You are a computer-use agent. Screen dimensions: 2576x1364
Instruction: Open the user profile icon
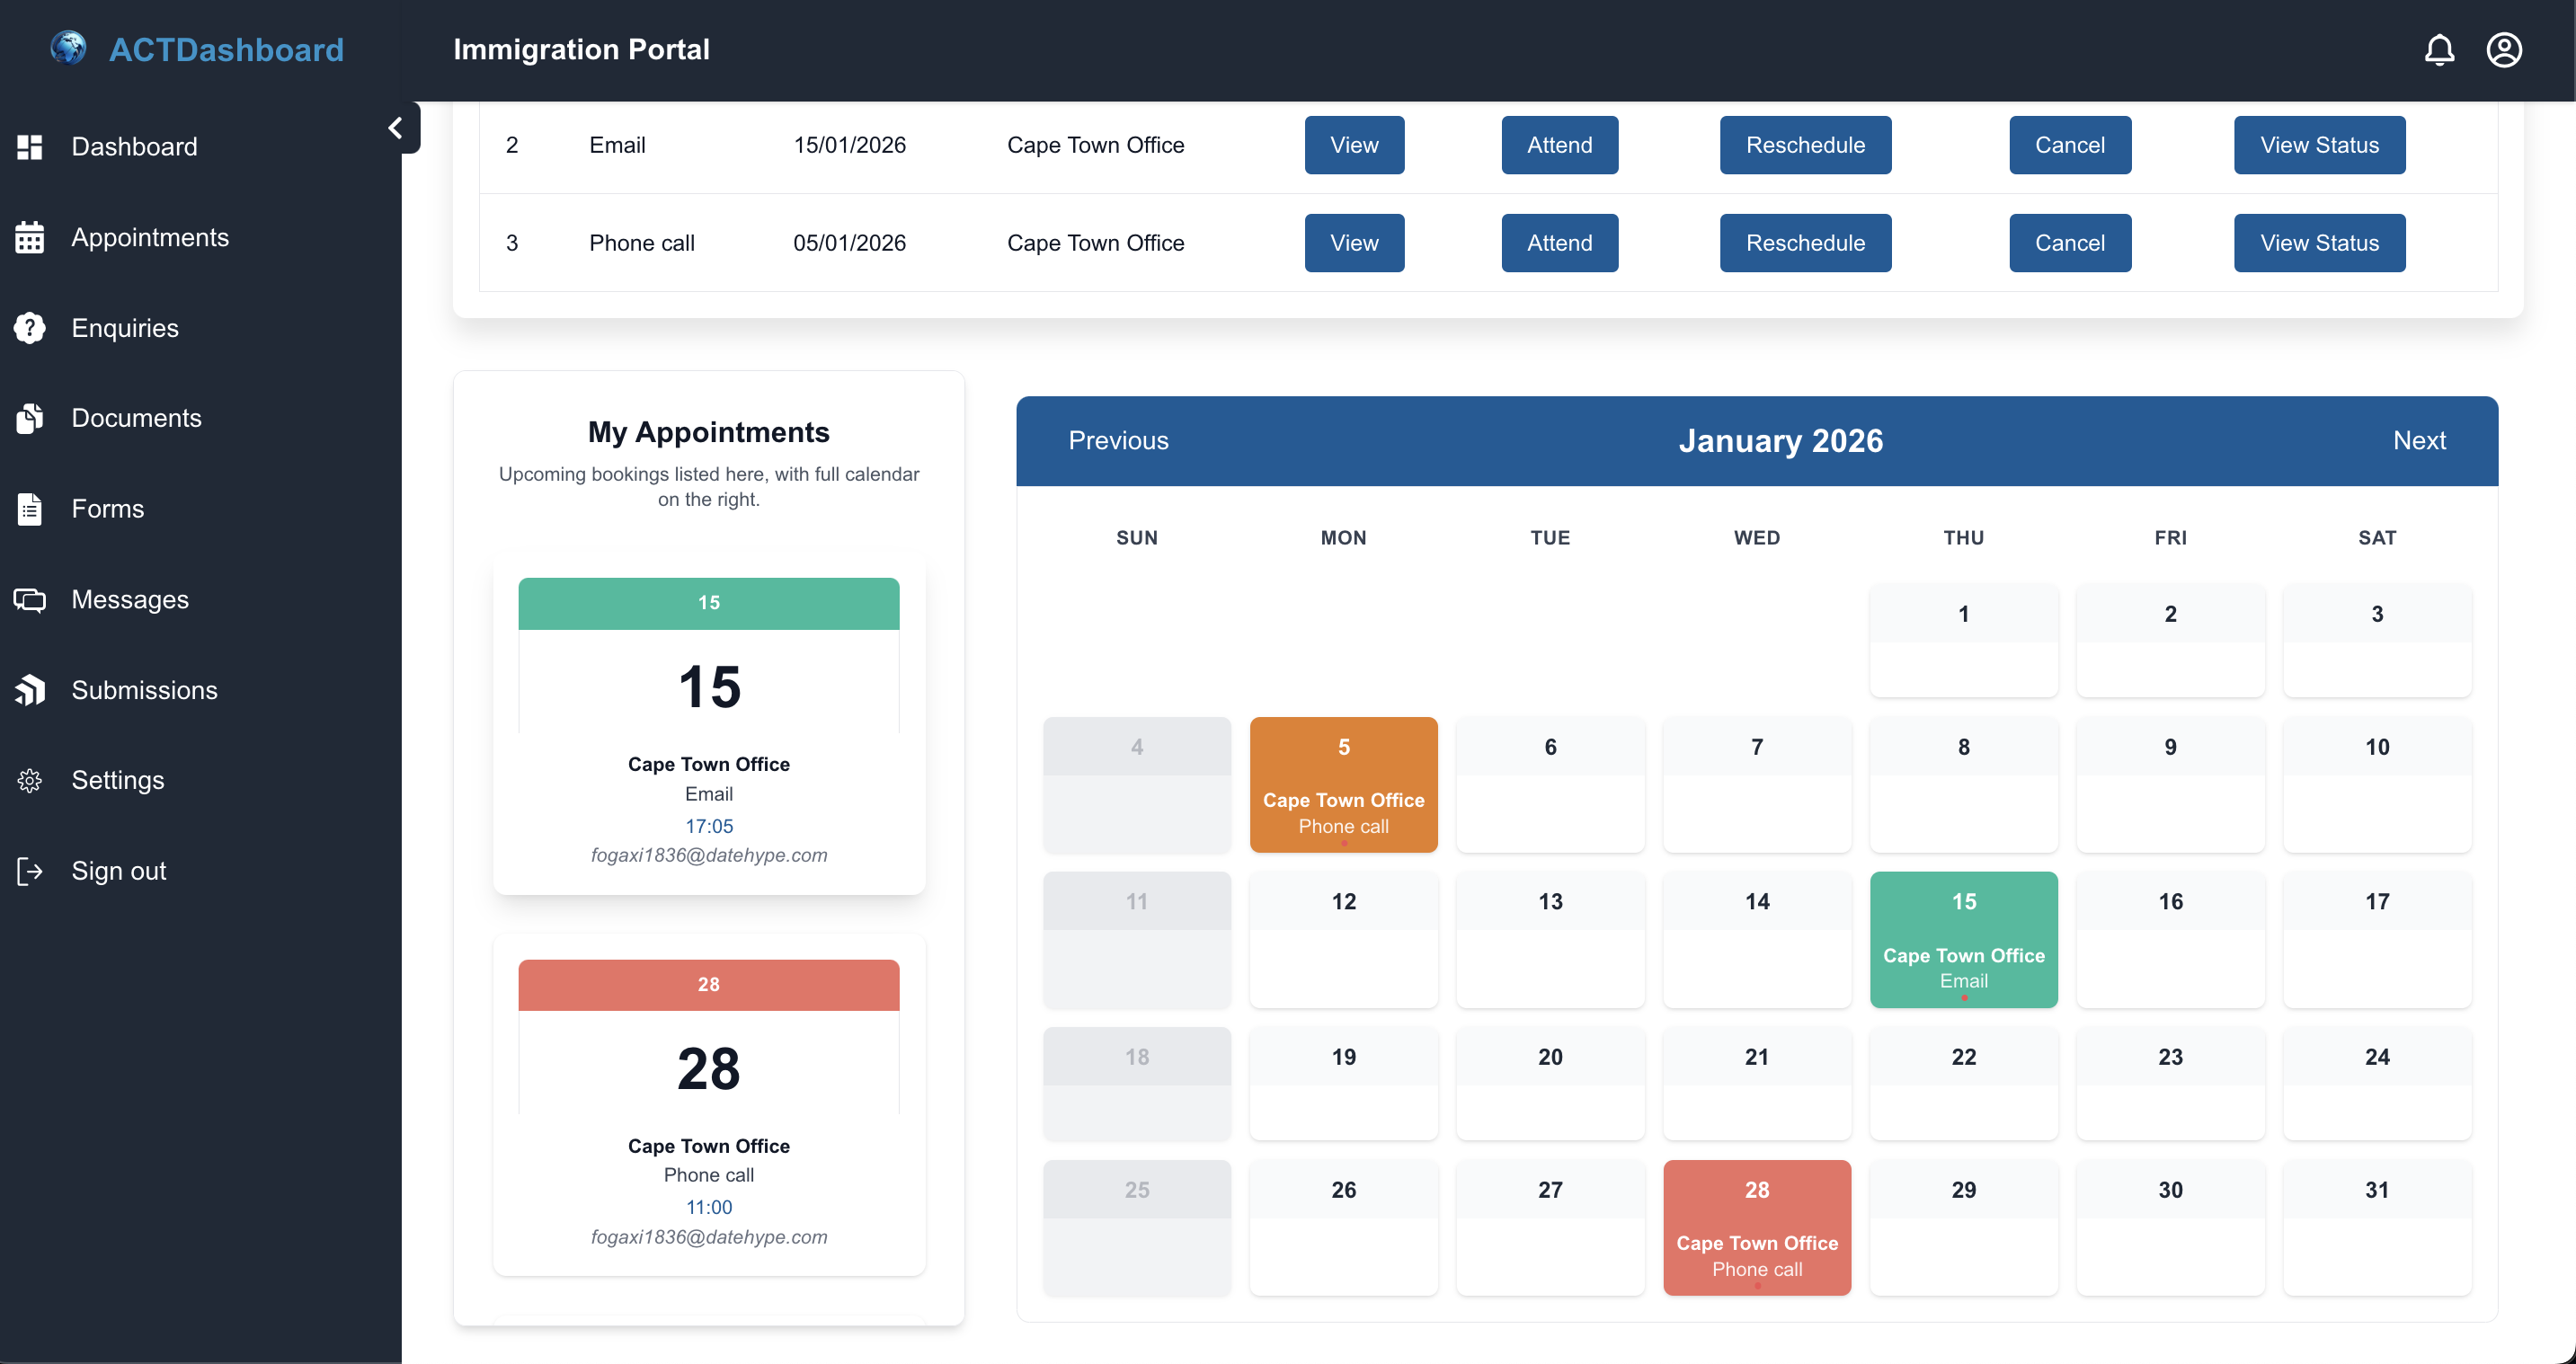[2504, 49]
